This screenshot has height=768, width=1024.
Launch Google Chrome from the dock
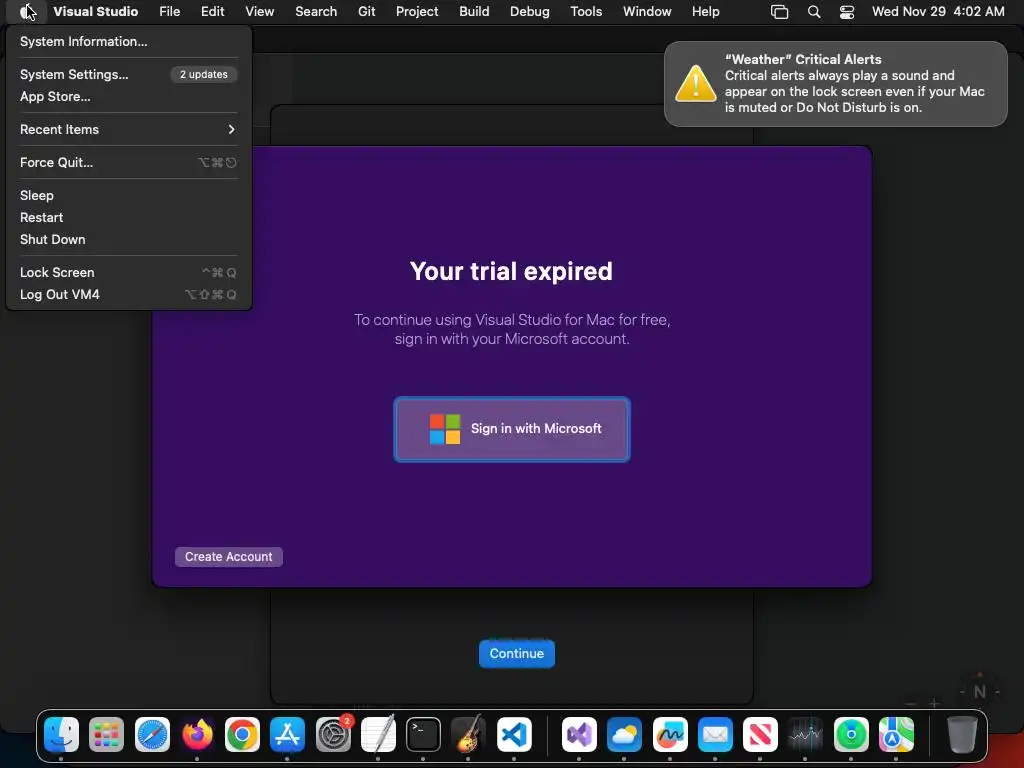pos(242,735)
